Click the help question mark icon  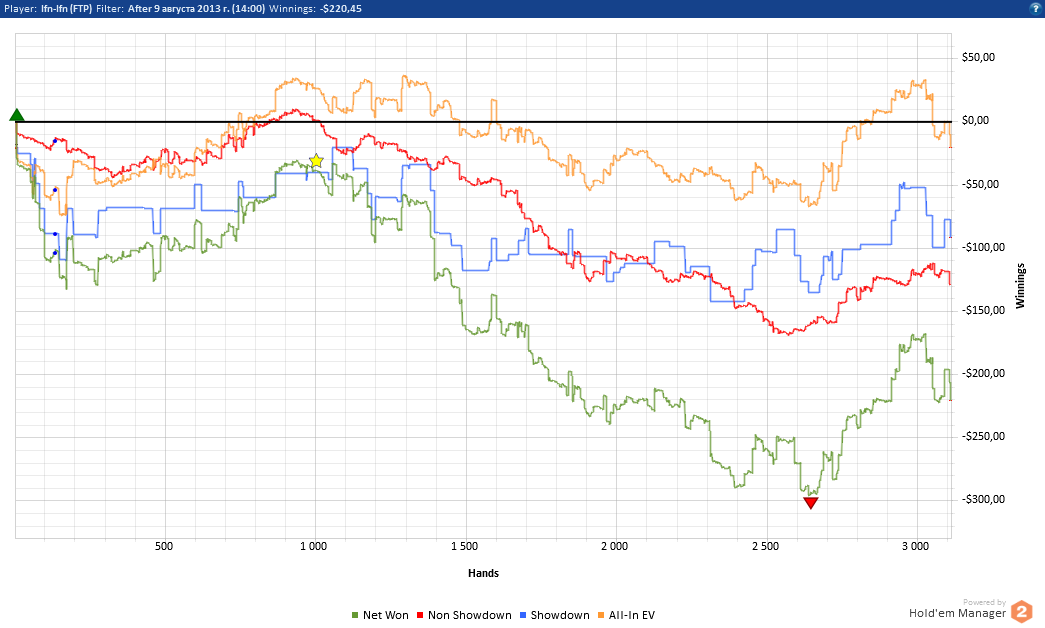[x=1036, y=9]
